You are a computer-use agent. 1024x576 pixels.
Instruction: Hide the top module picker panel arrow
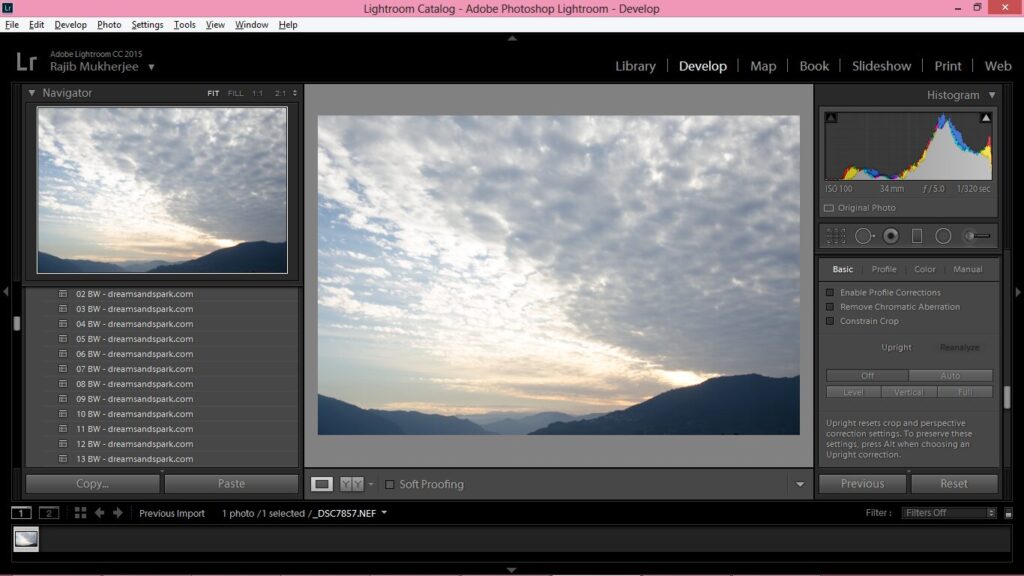512,39
